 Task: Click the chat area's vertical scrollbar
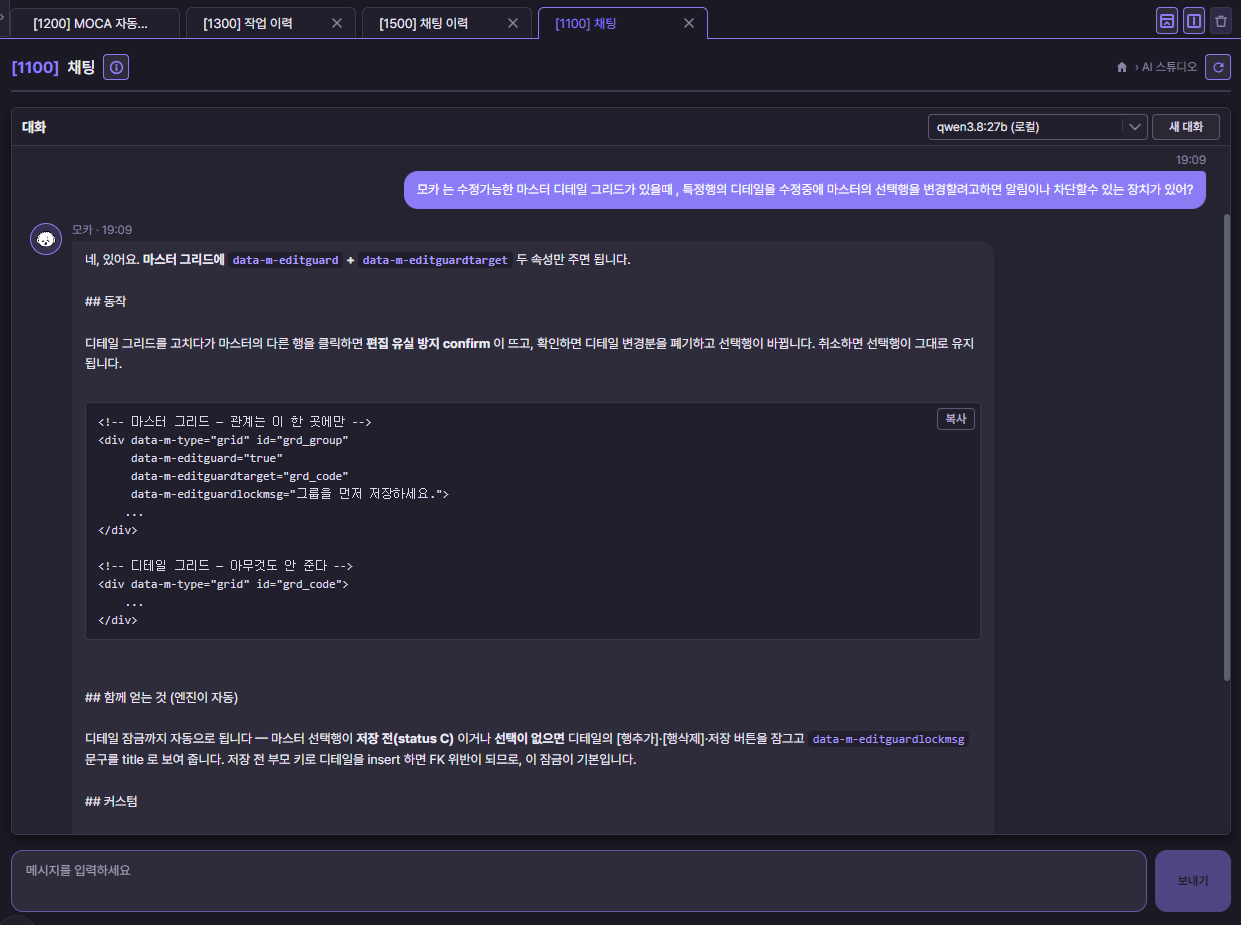click(x=1226, y=447)
